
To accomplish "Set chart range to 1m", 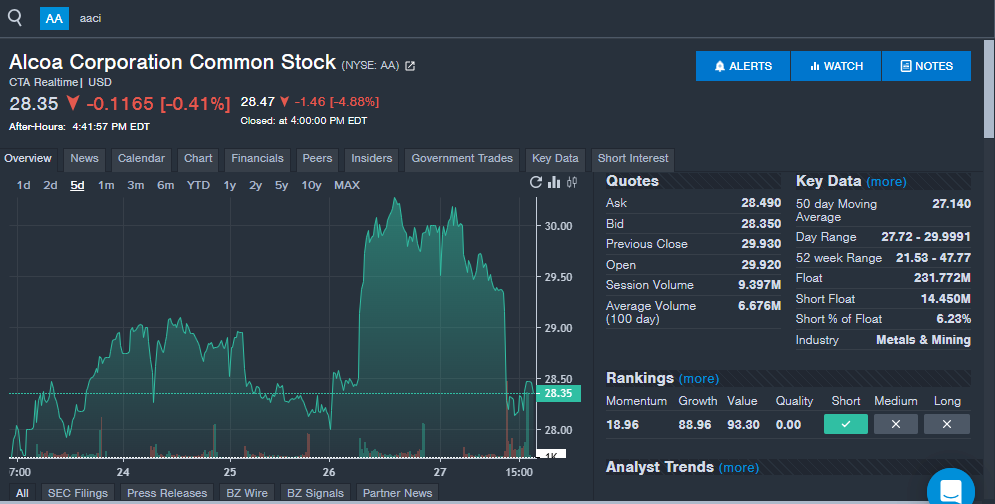I will click(106, 185).
